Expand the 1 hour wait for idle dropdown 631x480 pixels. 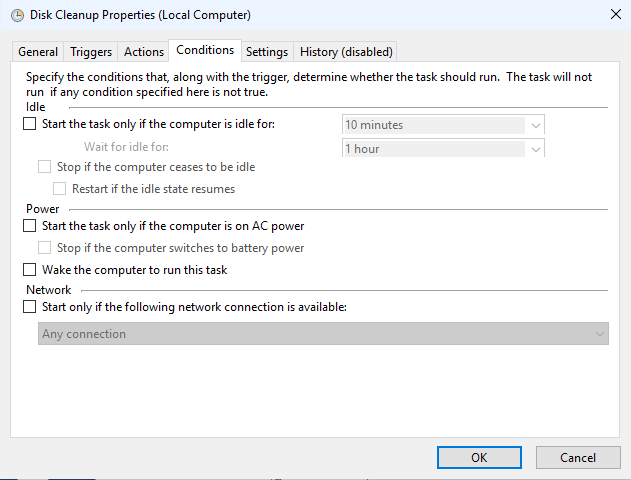point(443,148)
